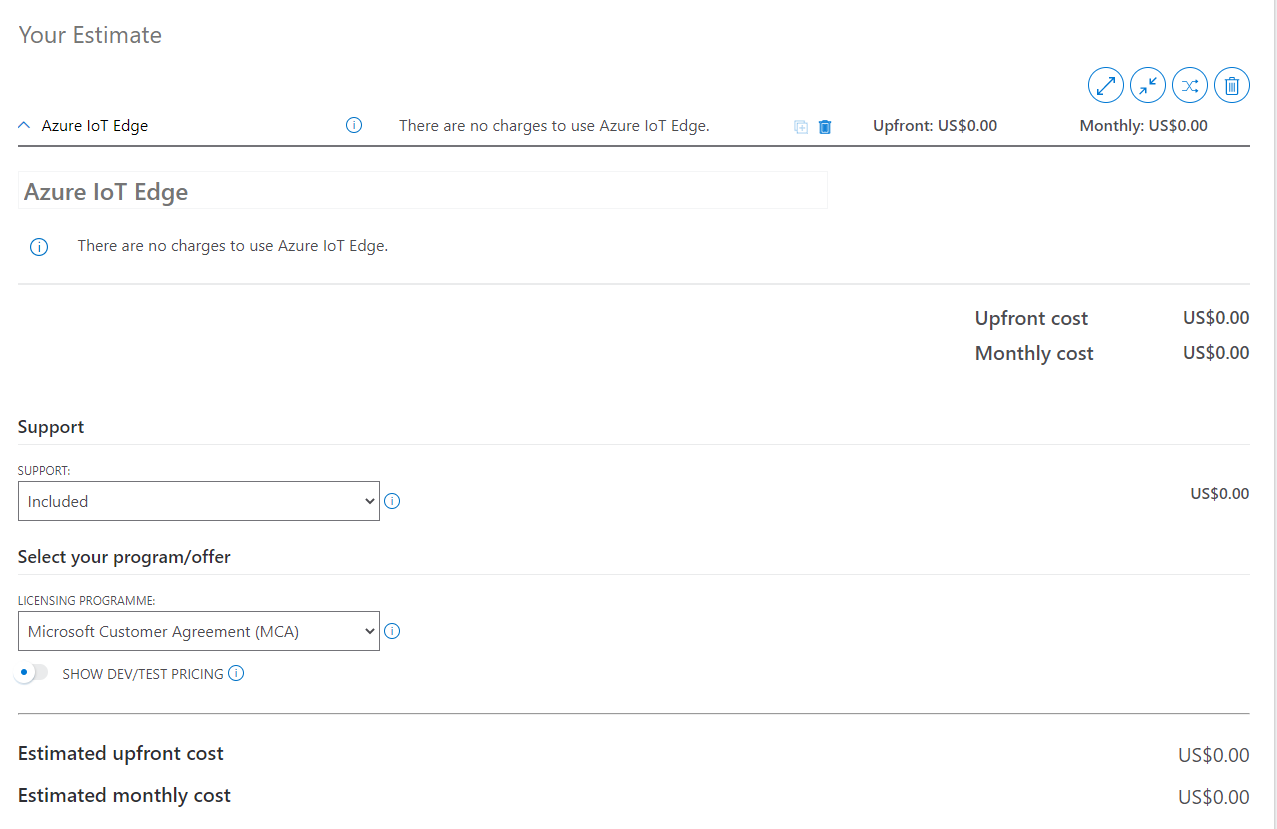Click the collapse all icon
Image resolution: width=1277 pixels, height=829 pixels.
point(1148,86)
